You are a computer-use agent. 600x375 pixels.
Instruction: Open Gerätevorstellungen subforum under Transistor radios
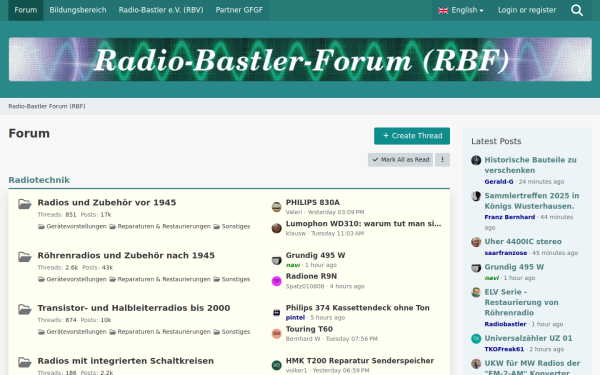[x=72, y=332]
